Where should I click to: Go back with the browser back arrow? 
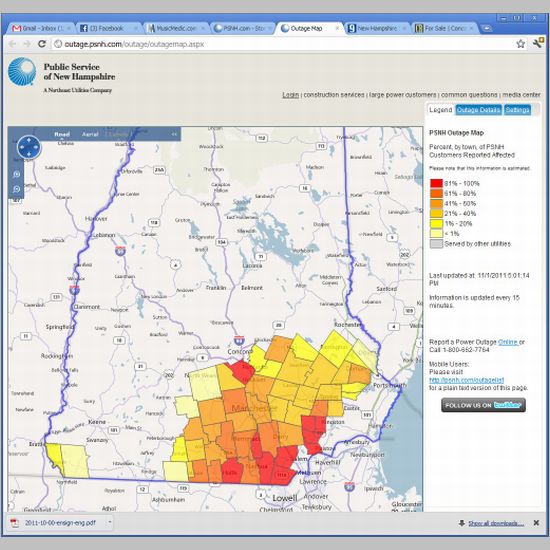[13, 44]
